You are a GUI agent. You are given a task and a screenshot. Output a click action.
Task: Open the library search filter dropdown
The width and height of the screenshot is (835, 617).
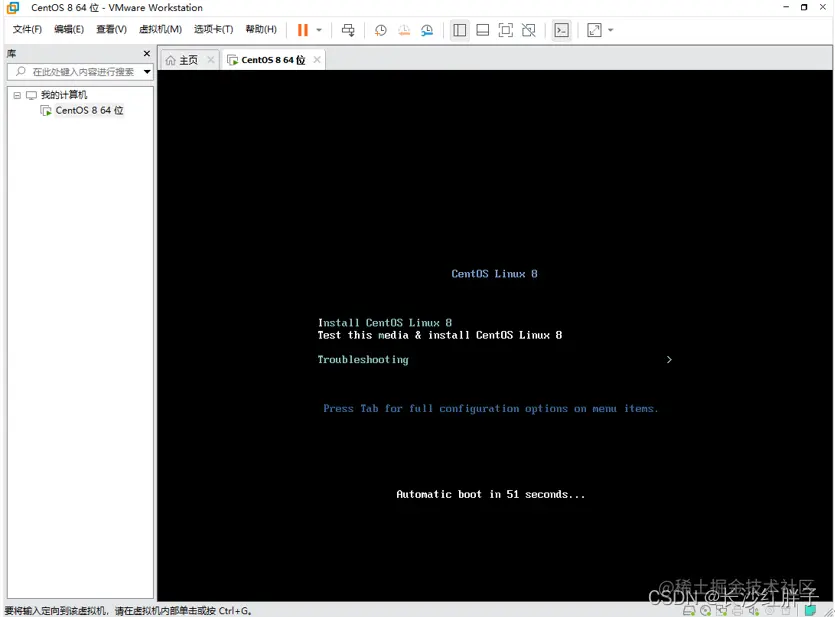[x=147, y=72]
